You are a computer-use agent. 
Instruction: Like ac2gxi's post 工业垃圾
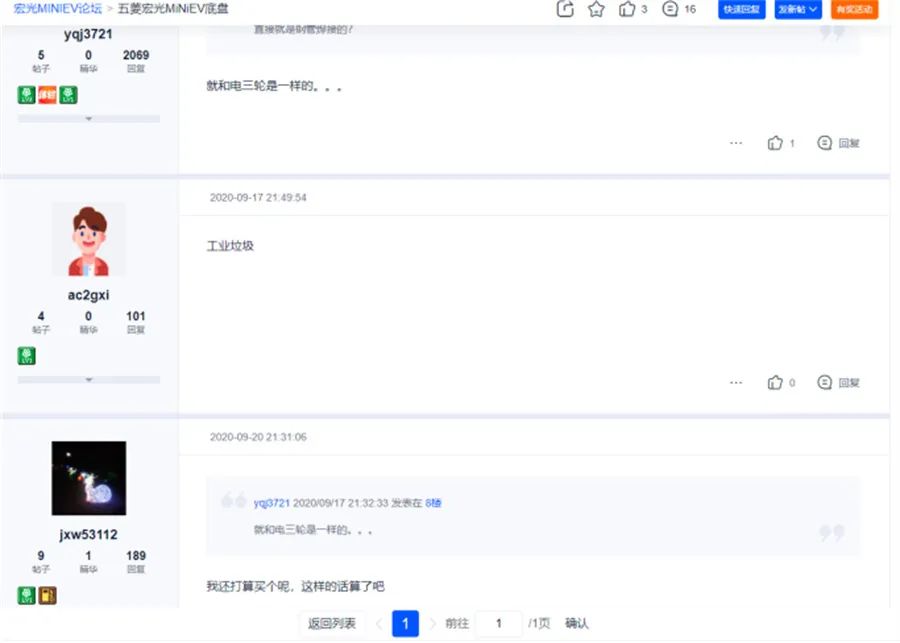point(775,382)
